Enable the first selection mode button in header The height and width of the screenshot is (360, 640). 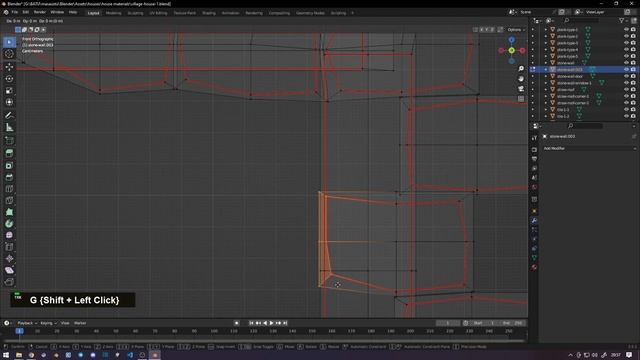(18, 29)
